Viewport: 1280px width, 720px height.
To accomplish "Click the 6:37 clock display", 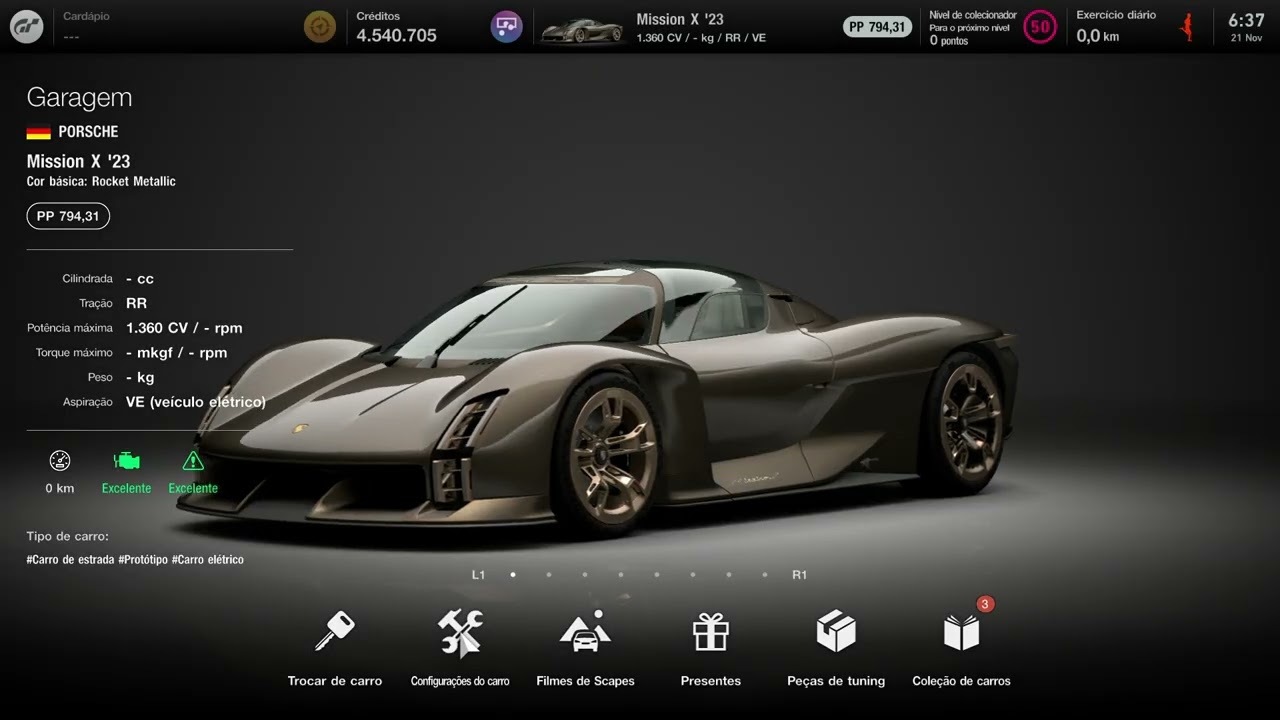I will click(1246, 21).
